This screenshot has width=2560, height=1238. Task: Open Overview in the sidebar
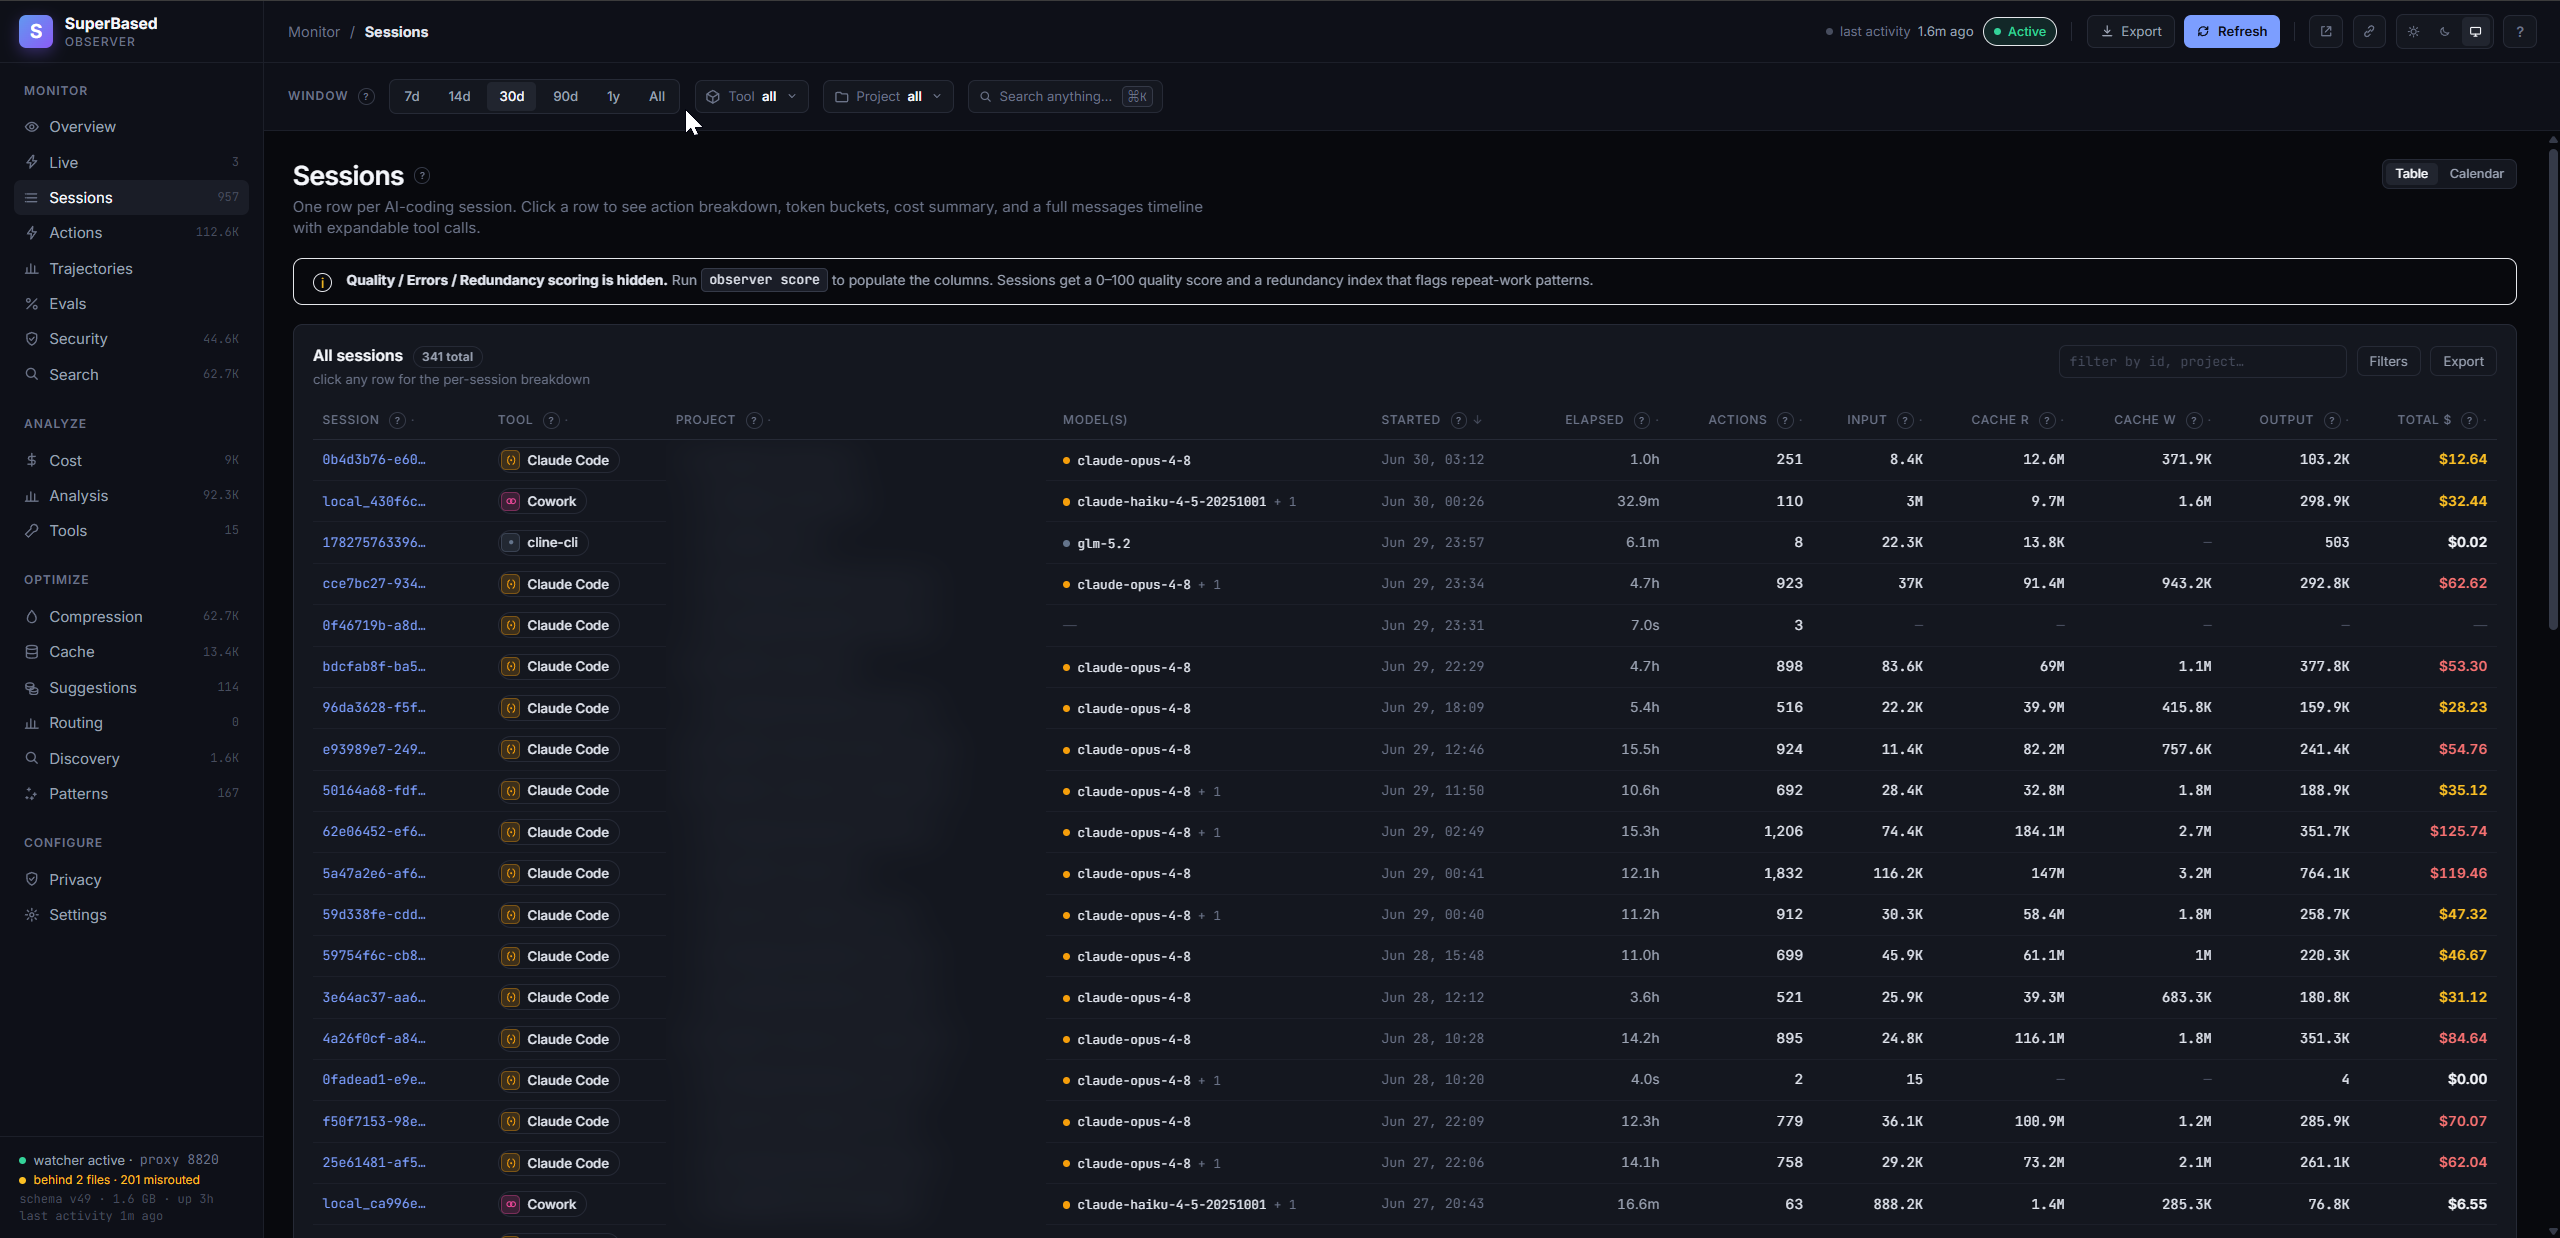pyautogui.click(x=131, y=127)
